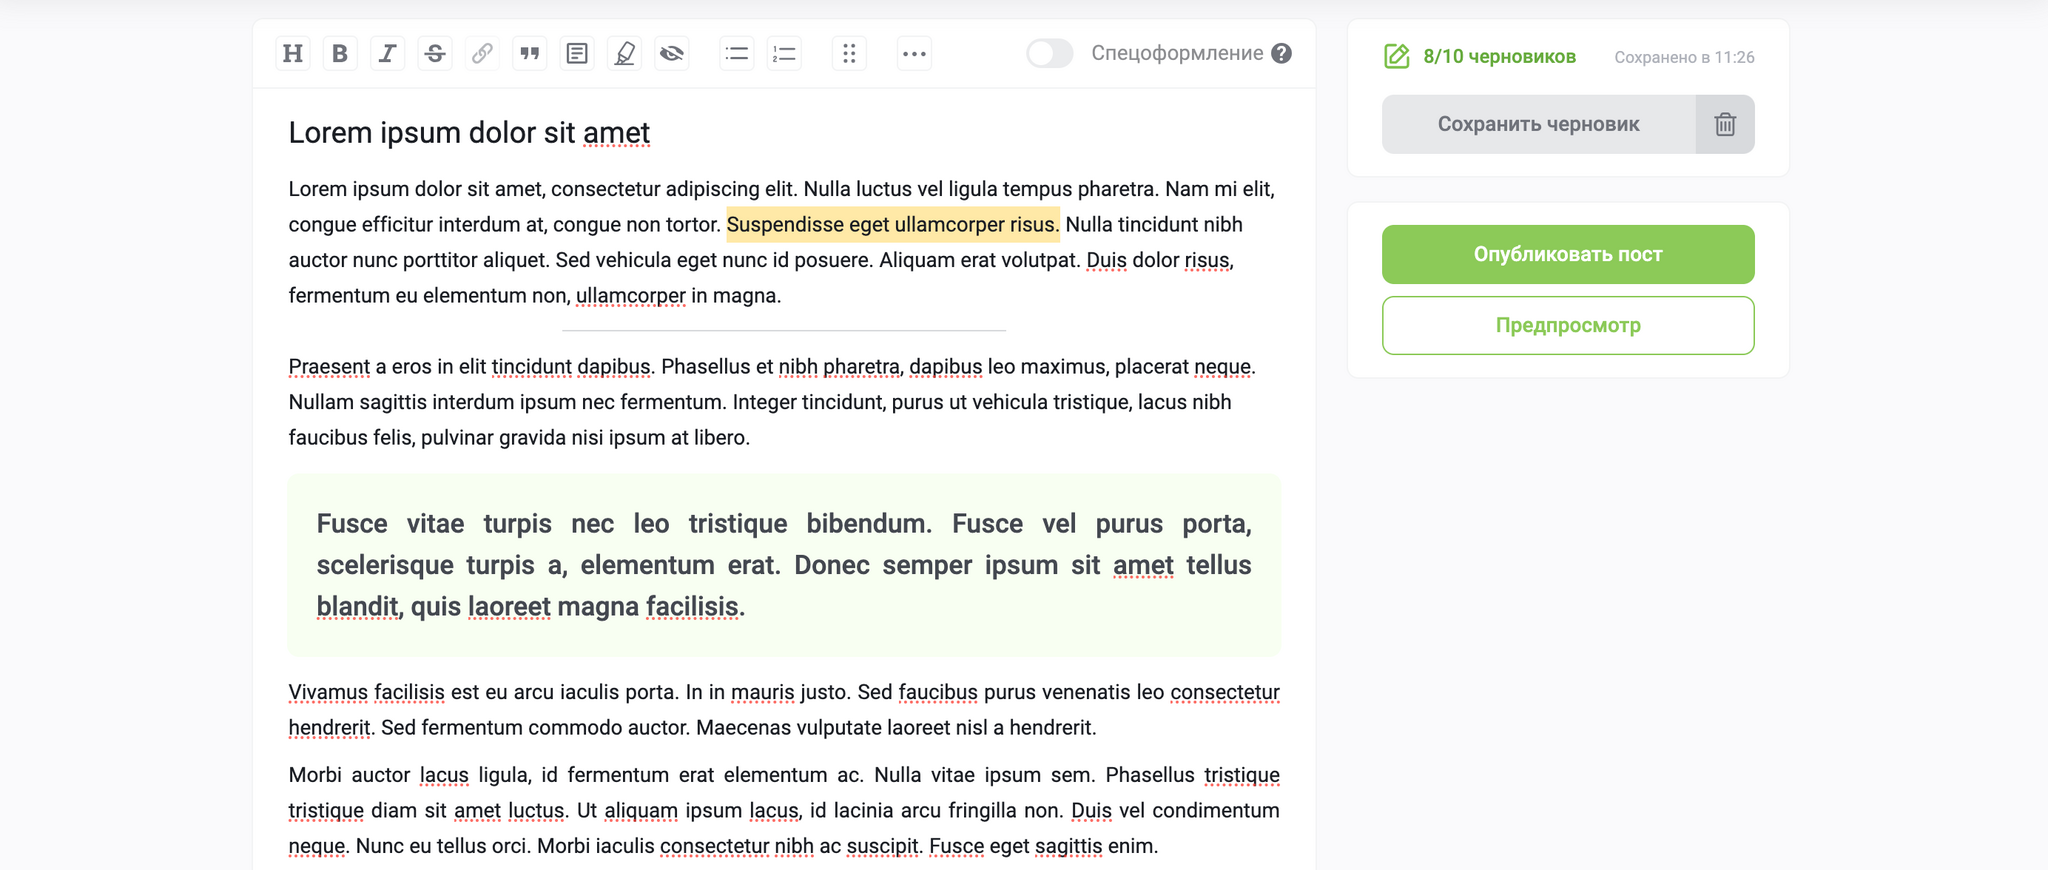
Task: Enable the Спецоформление toggle
Action: [x=1049, y=54]
